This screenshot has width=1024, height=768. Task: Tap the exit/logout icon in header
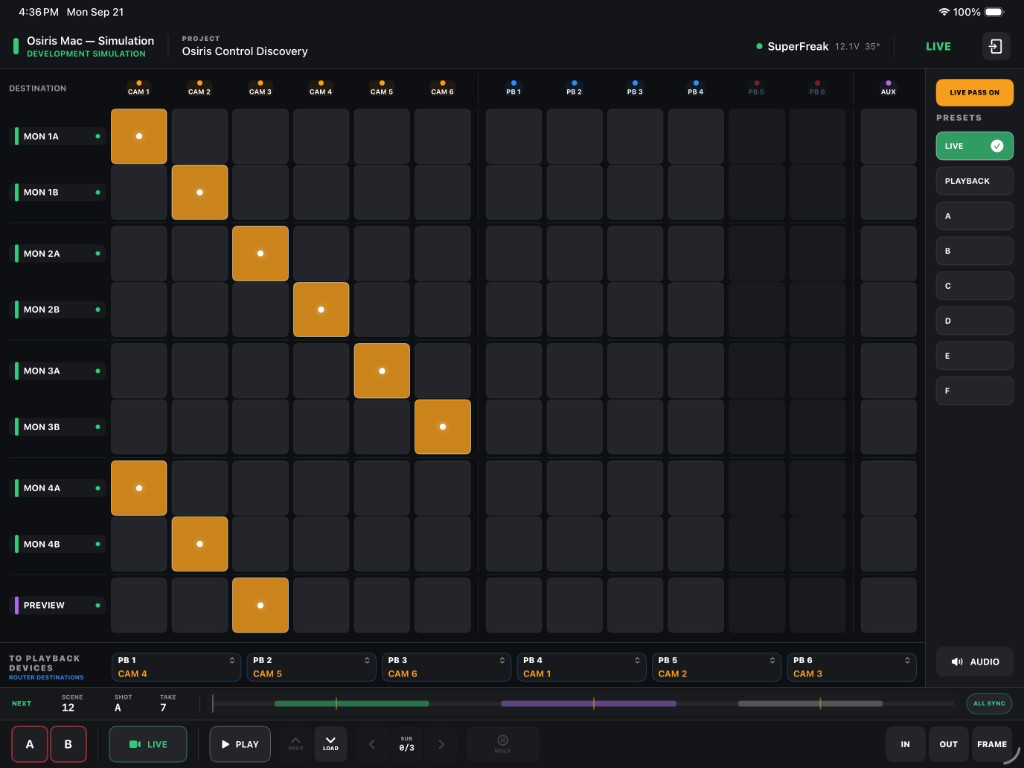[x=995, y=46]
